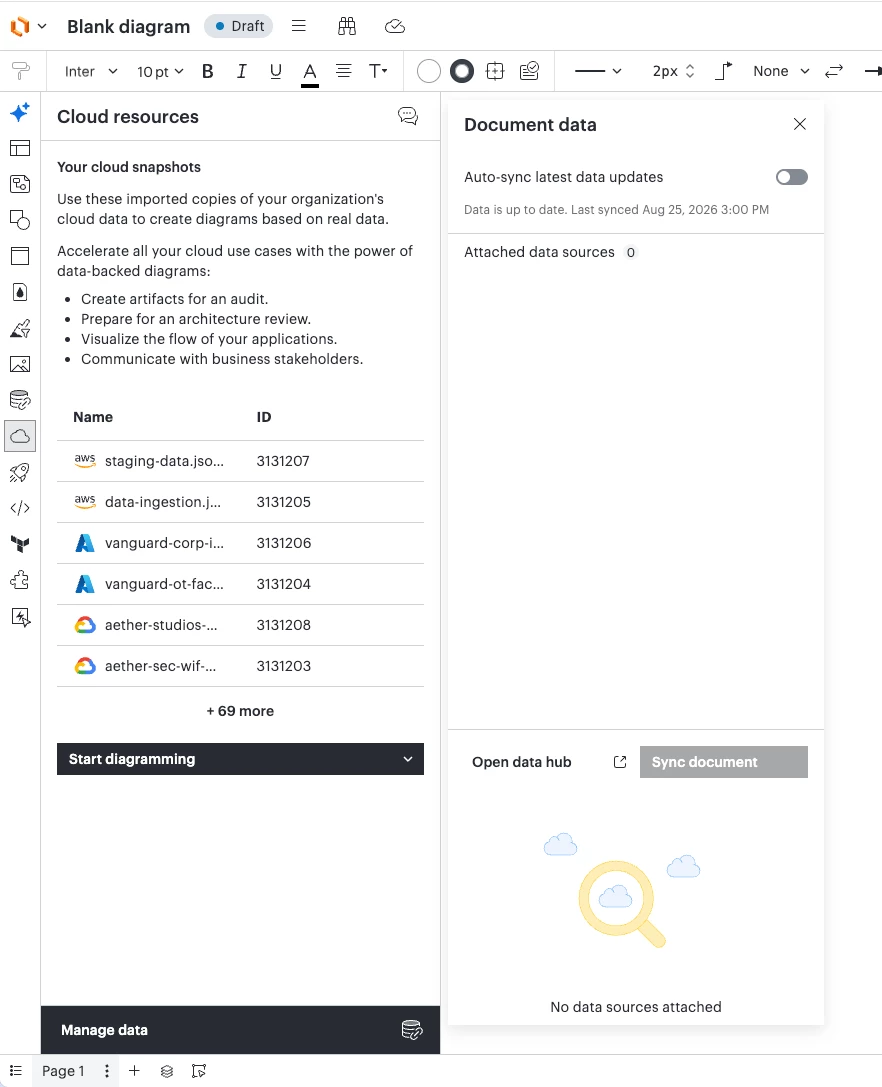
Task: Open the binoculars search icon
Action: coord(347,26)
